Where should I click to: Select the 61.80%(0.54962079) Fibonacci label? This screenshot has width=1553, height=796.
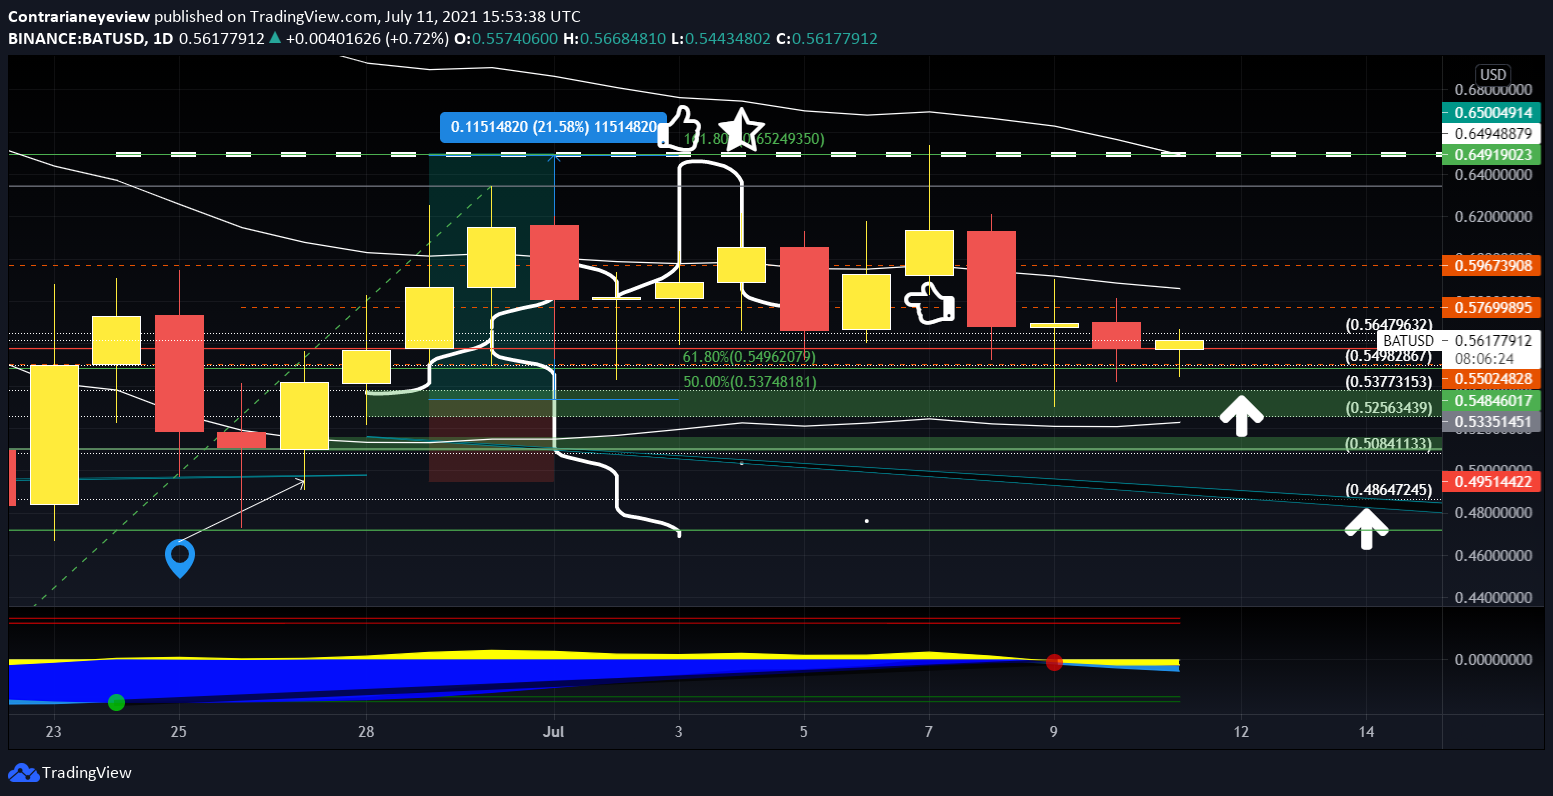[749, 357]
